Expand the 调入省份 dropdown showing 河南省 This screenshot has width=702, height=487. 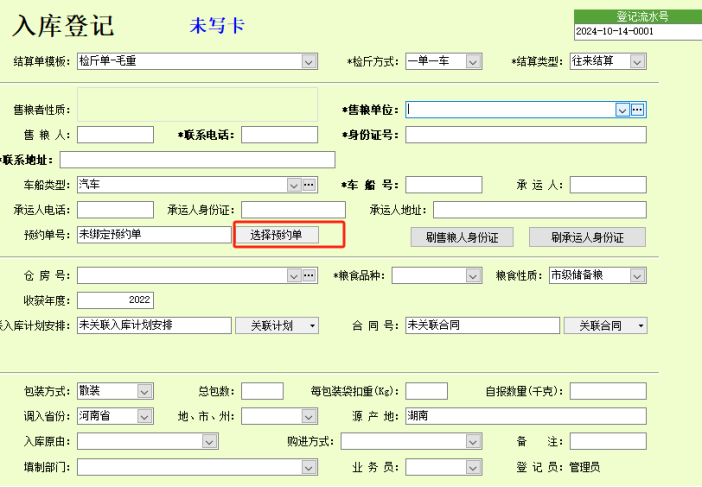pyautogui.click(x=144, y=416)
